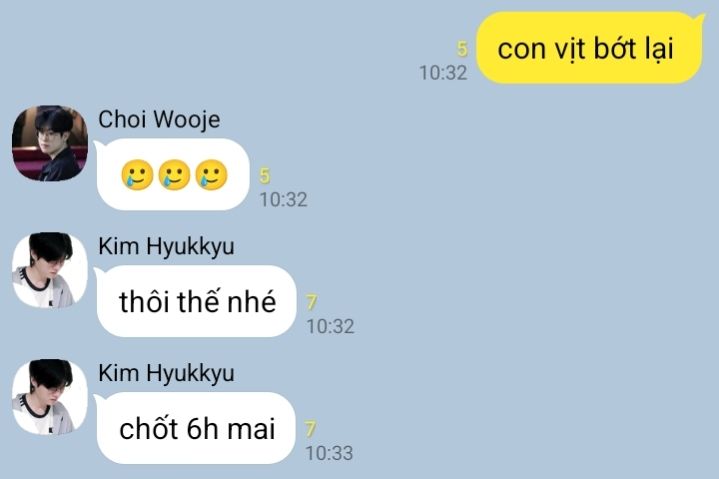Image resolution: width=719 pixels, height=479 pixels.
Task: Click the Choi Wooje sender name
Action: (159, 120)
